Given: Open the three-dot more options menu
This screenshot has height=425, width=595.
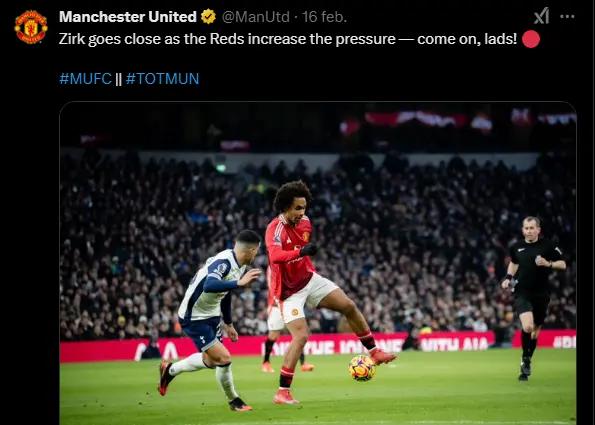Looking at the screenshot, I should tap(567, 16).
